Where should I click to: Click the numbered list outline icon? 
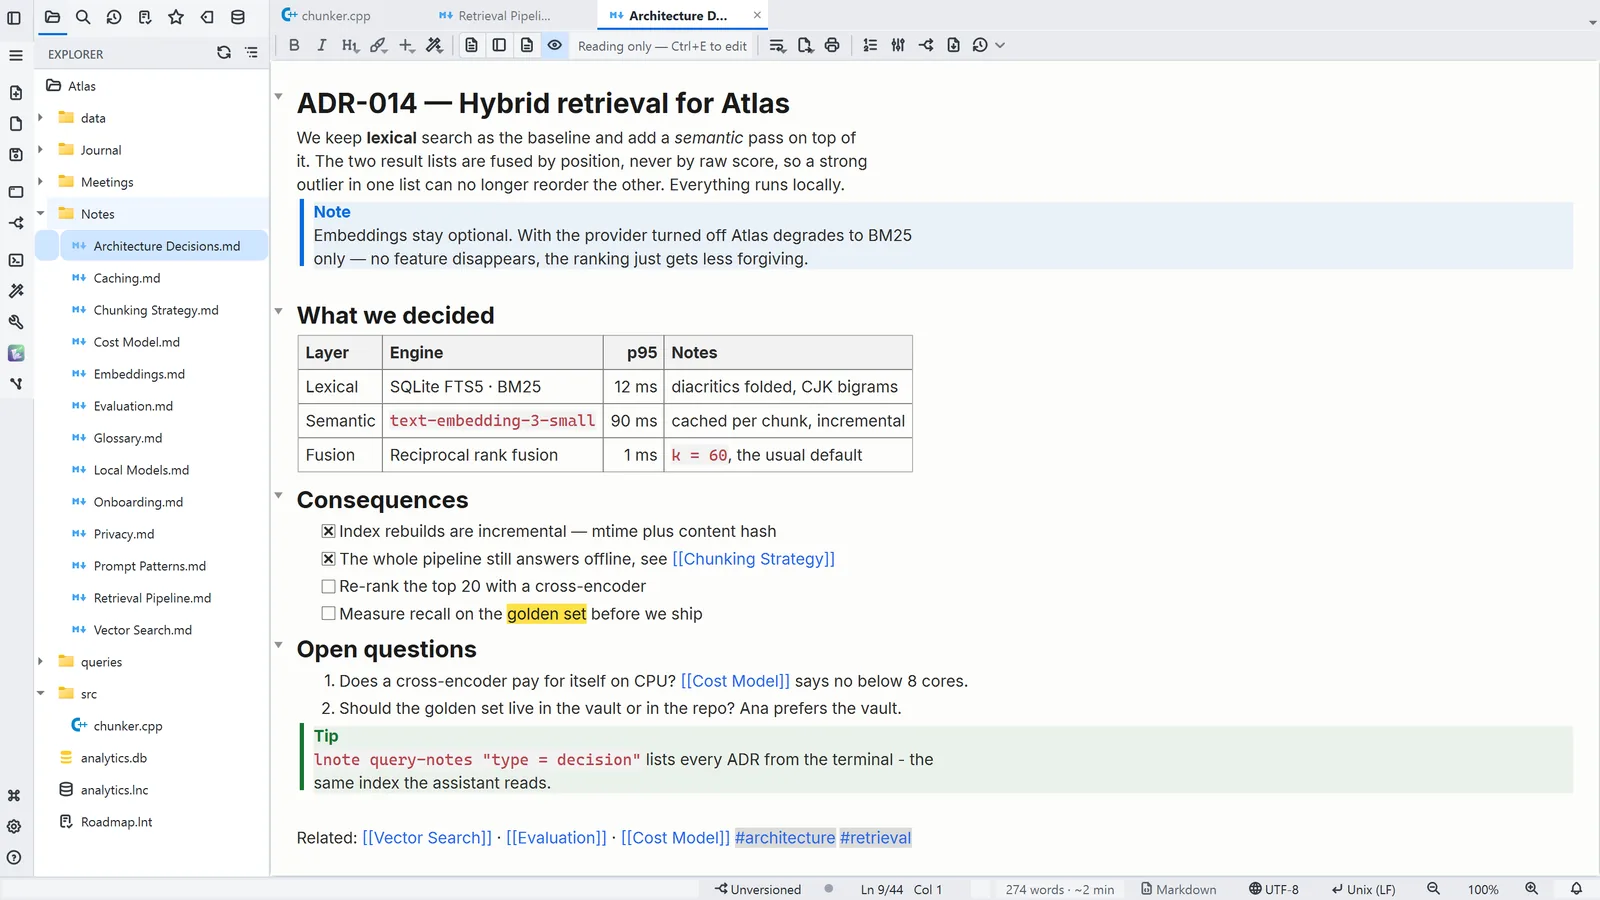[x=870, y=45]
